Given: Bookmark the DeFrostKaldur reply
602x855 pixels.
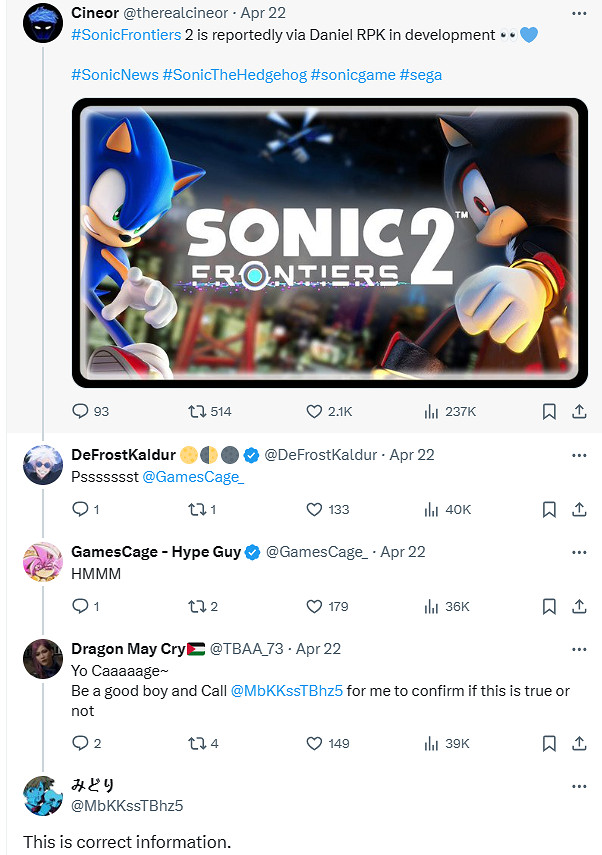Looking at the screenshot, I should coord(549,509).
